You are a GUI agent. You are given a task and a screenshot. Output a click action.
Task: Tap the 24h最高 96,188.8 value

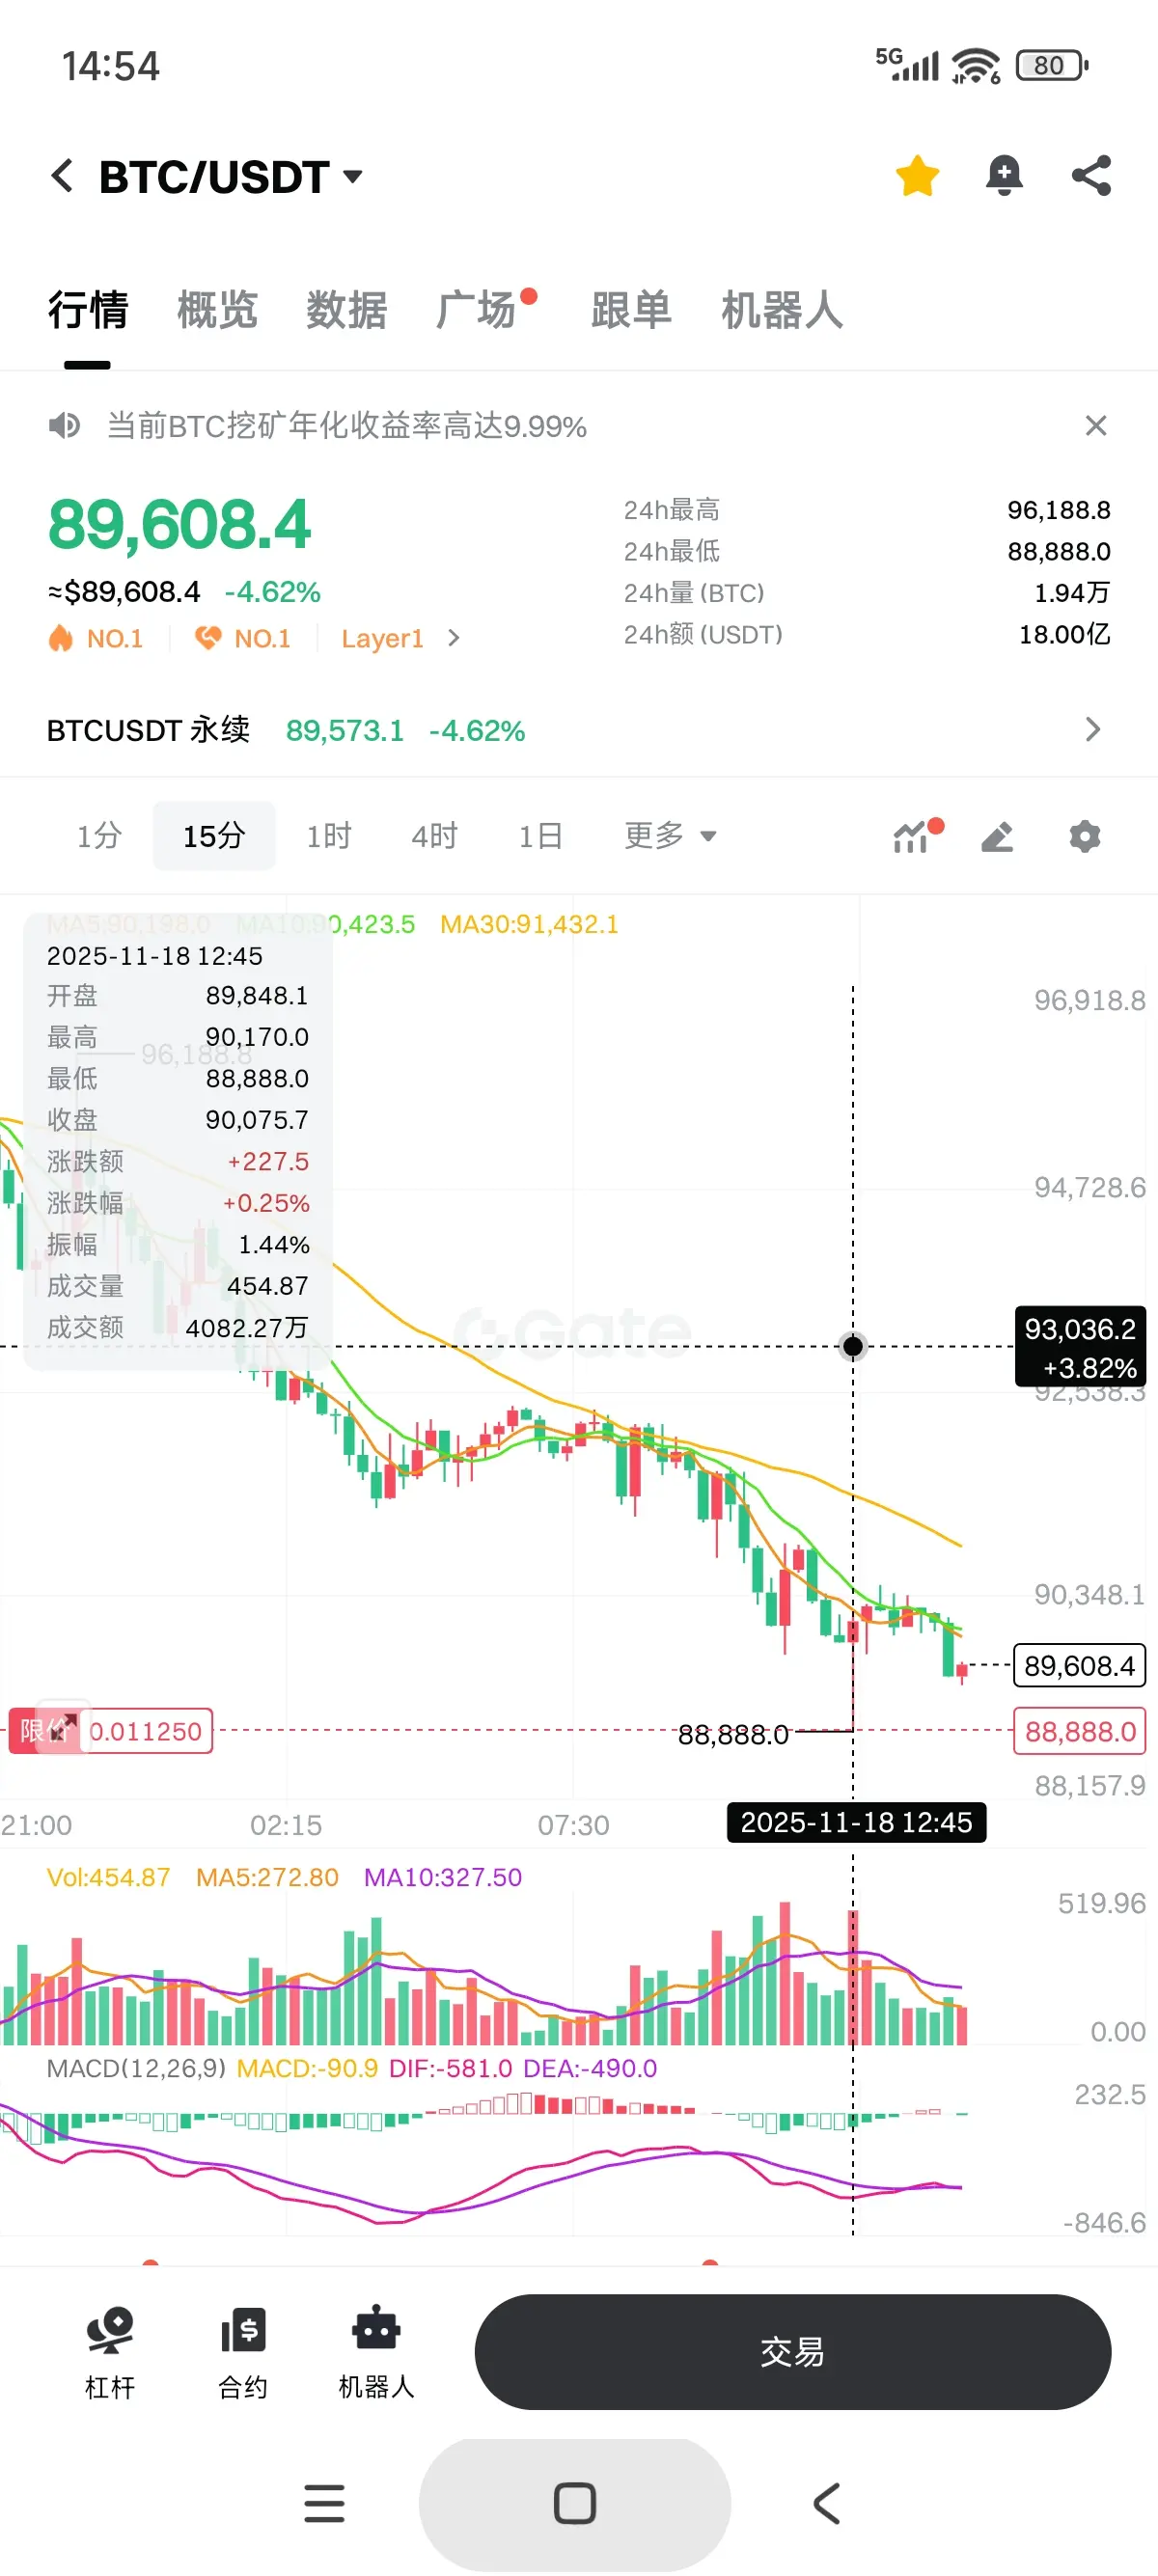1058,510
